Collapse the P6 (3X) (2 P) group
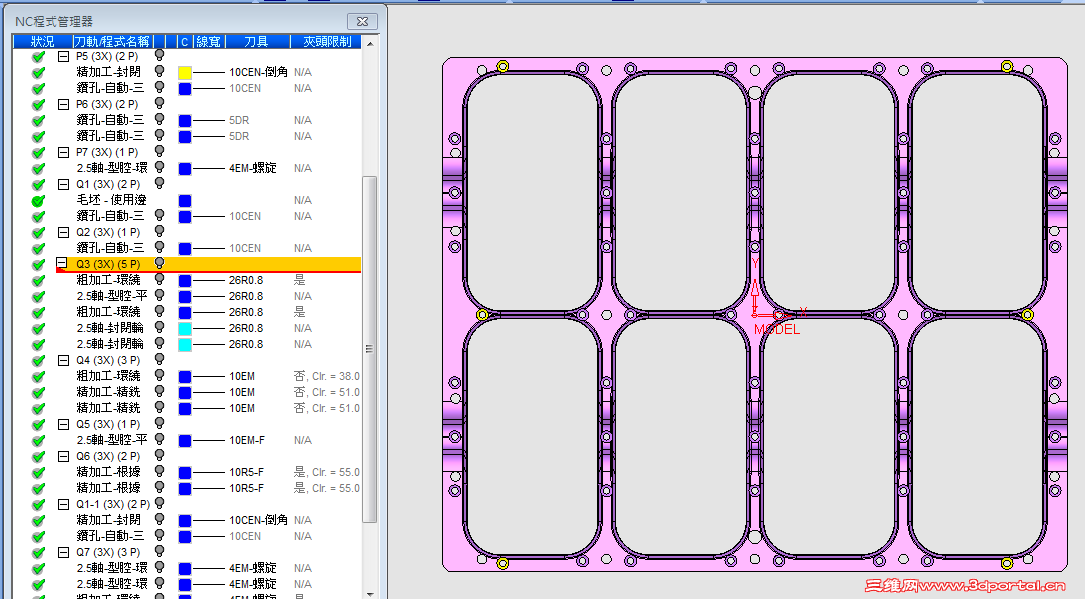1085x599 pixels. coord(63,104)
